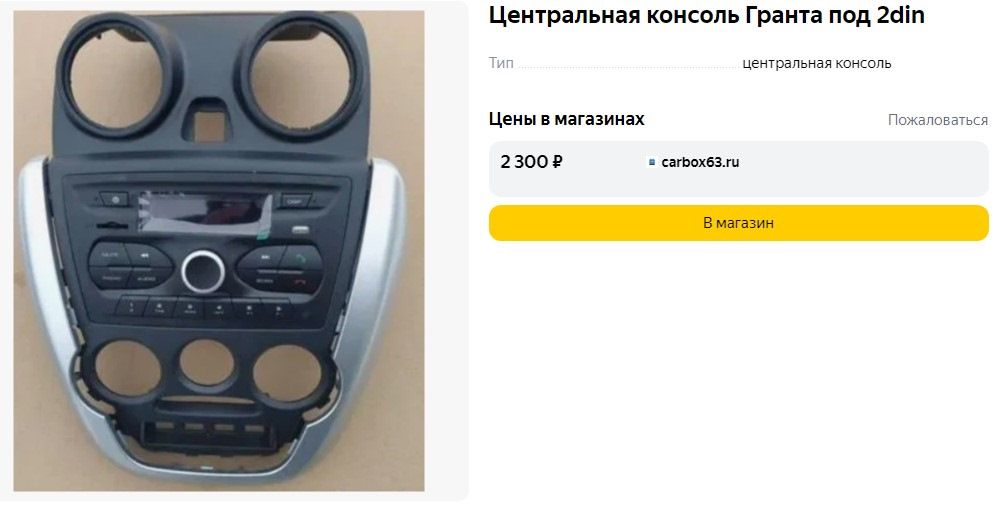Click the MUTE button on the pictured radio
997x505 pixels.
(109, 255)
